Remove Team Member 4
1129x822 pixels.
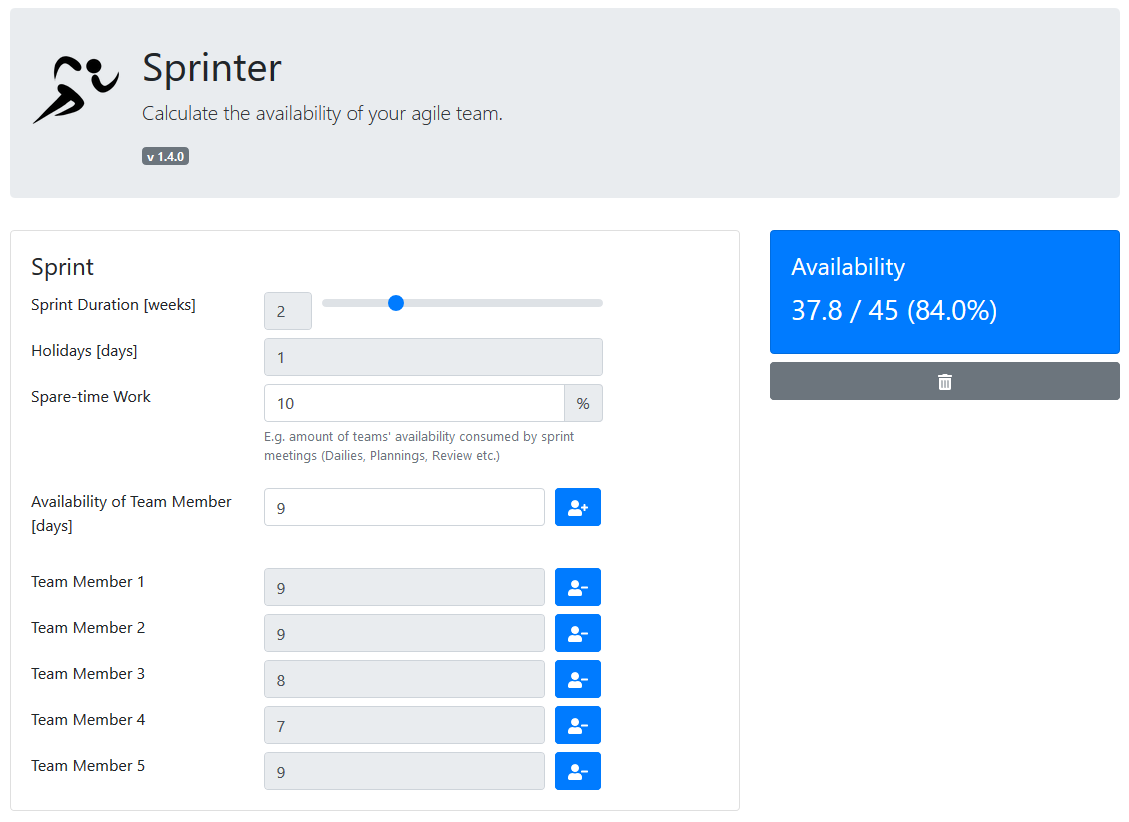point(577,726)
